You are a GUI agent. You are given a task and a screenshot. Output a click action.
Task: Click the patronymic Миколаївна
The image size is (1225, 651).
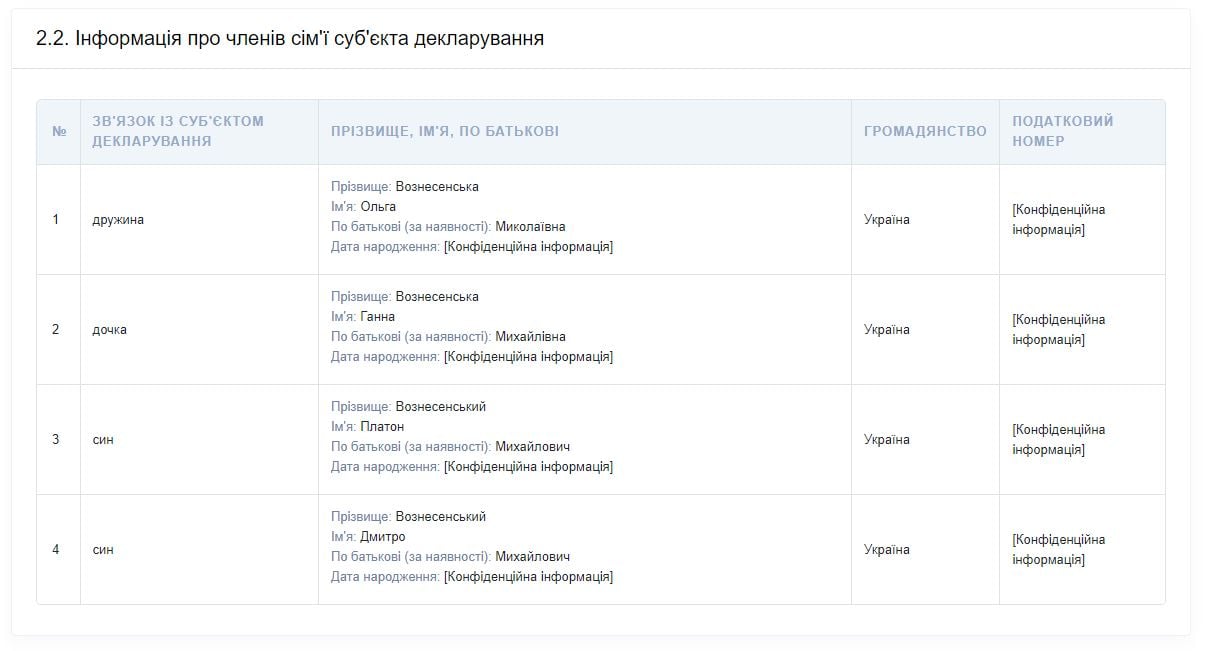(x=530, y=227)
